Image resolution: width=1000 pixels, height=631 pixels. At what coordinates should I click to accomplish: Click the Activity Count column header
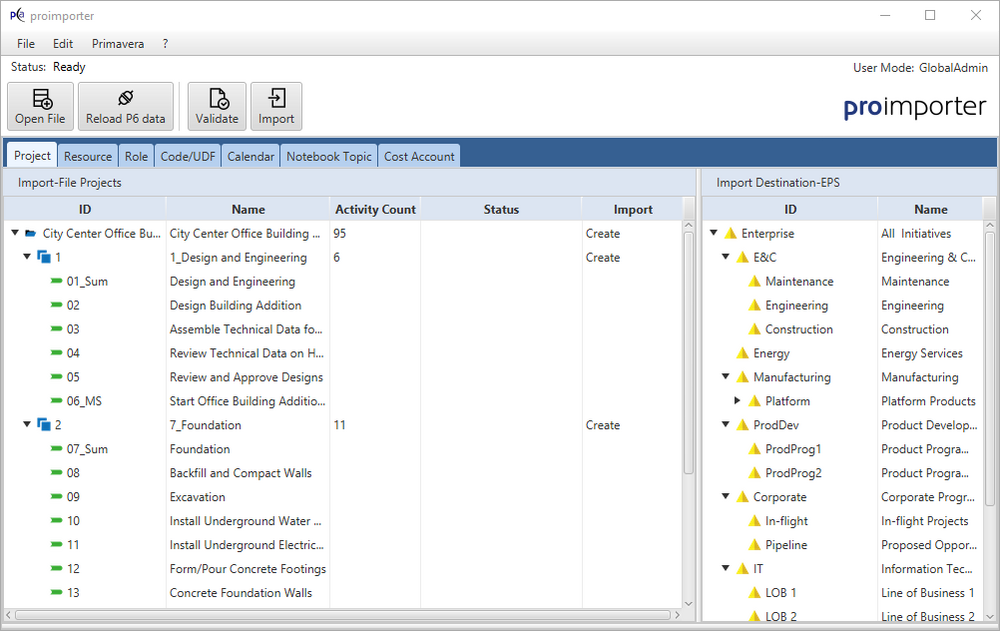tap(375, 210)
